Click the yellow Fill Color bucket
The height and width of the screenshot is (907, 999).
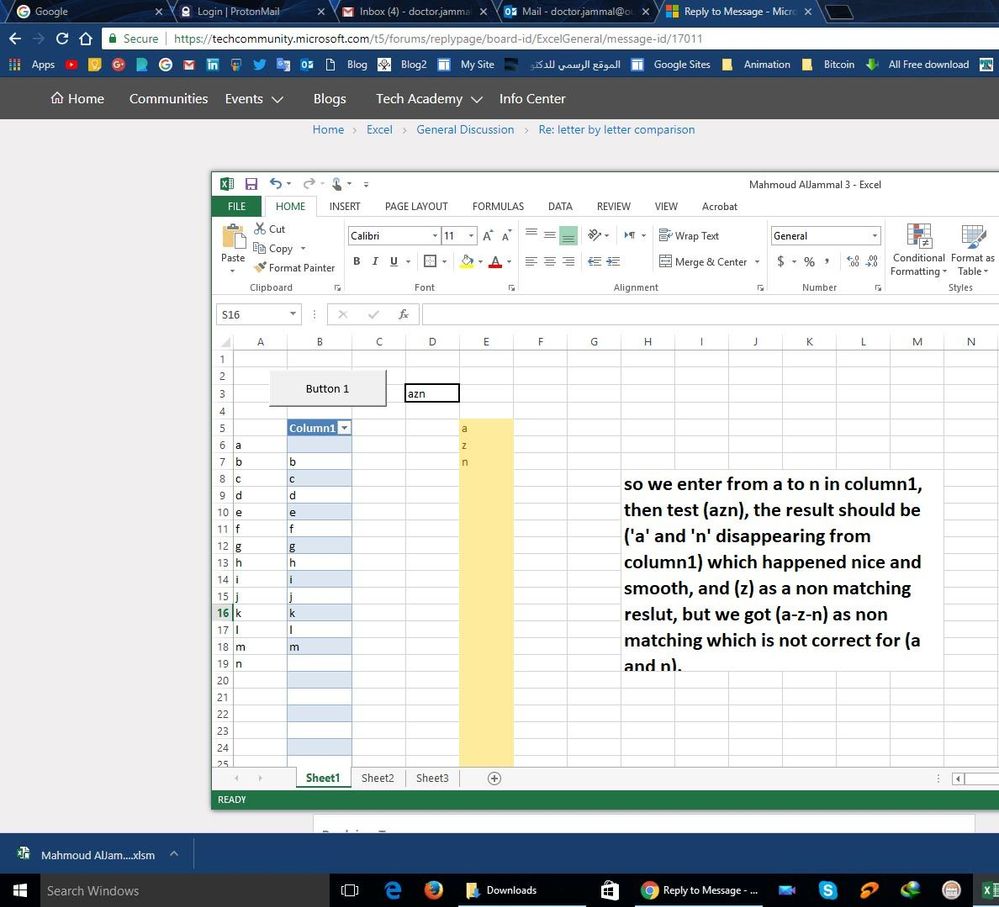click(467, 261)
